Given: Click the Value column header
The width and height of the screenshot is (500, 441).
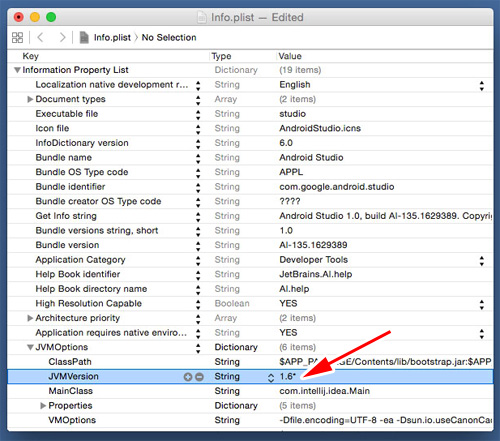Looking at the screenshot, I should tap(290, 56).
